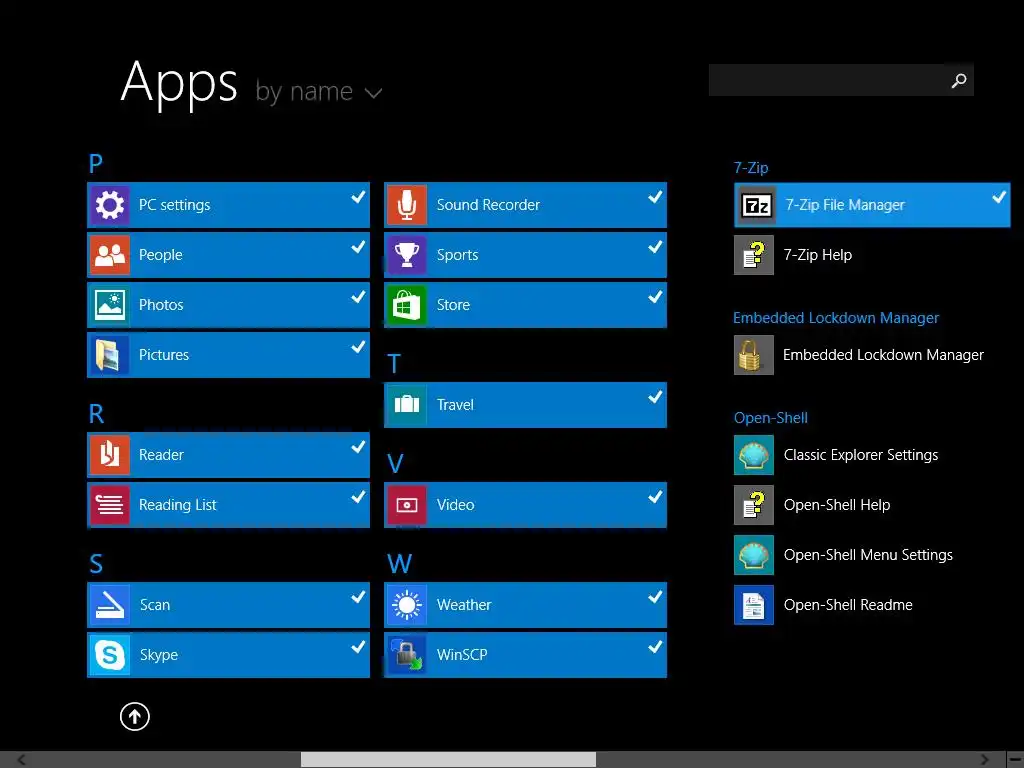Deselect the 7-Zip File Manager checkmark

pos(999,197)
